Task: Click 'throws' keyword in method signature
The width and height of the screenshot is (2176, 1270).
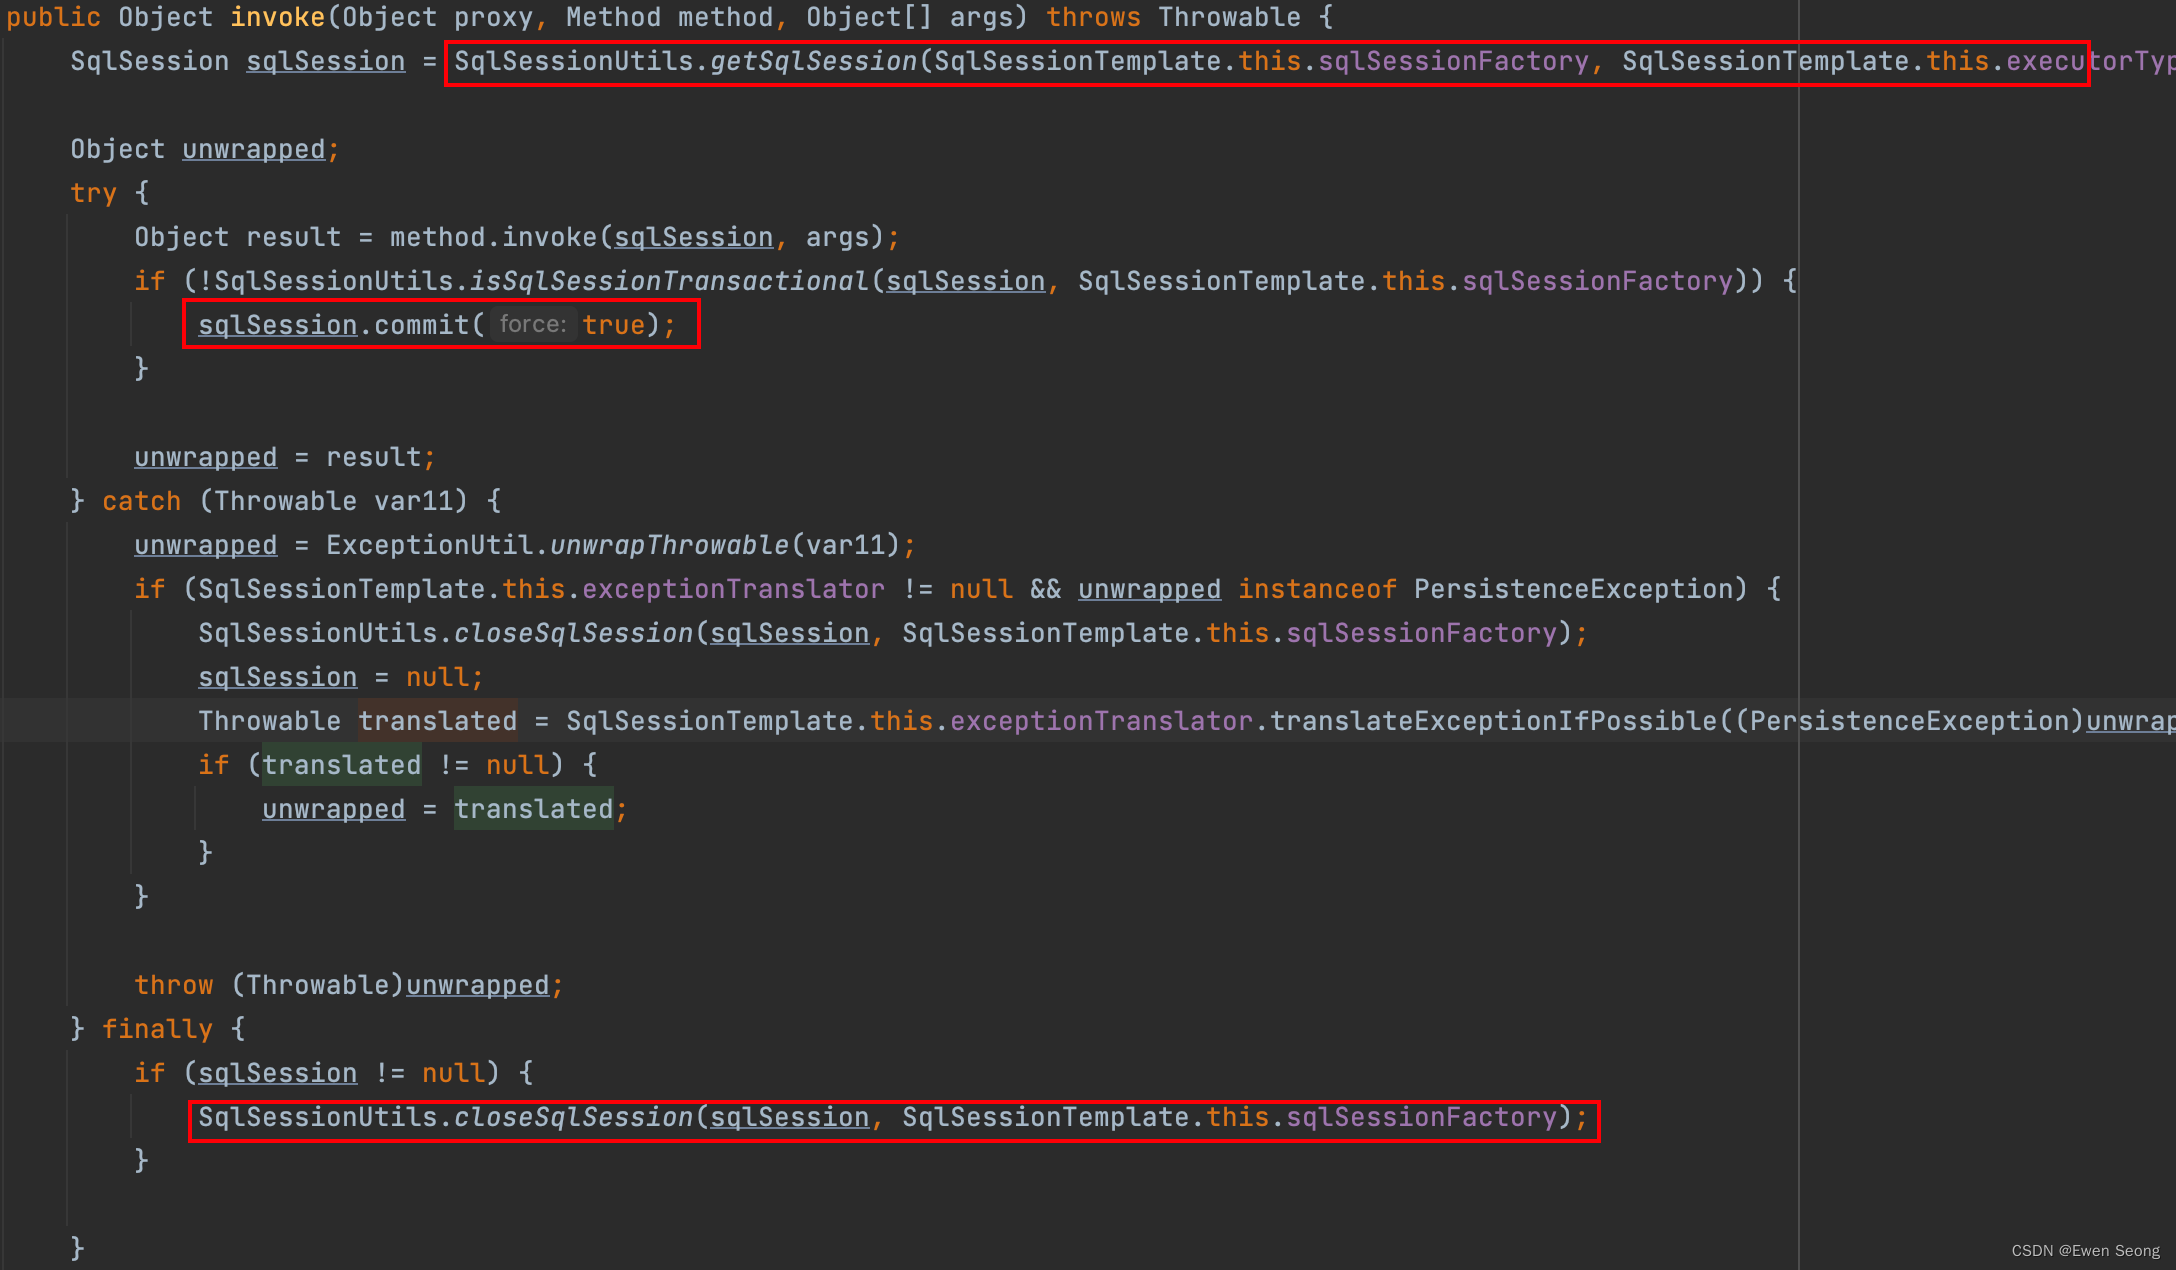Action: (1093, 17)
